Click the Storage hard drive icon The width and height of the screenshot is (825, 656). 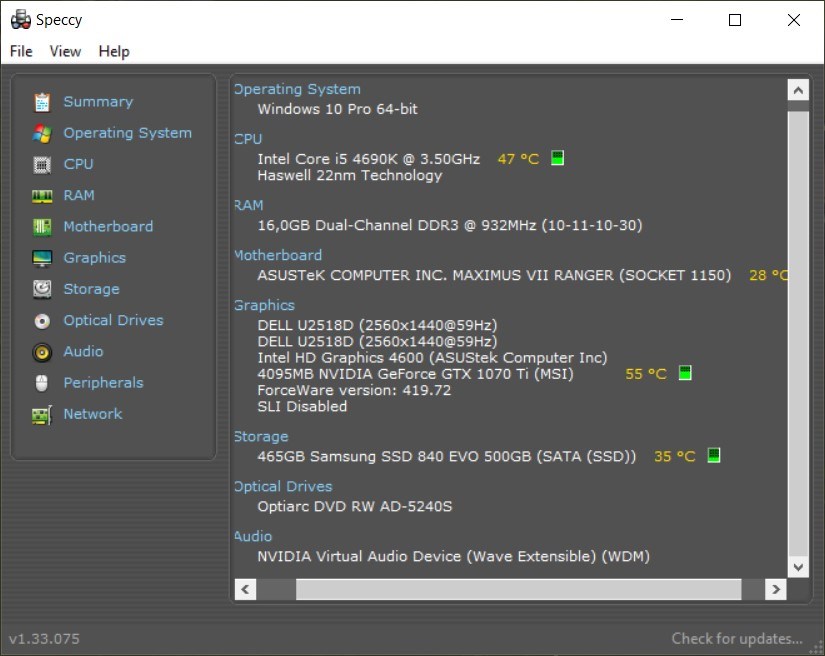(42, 289)
